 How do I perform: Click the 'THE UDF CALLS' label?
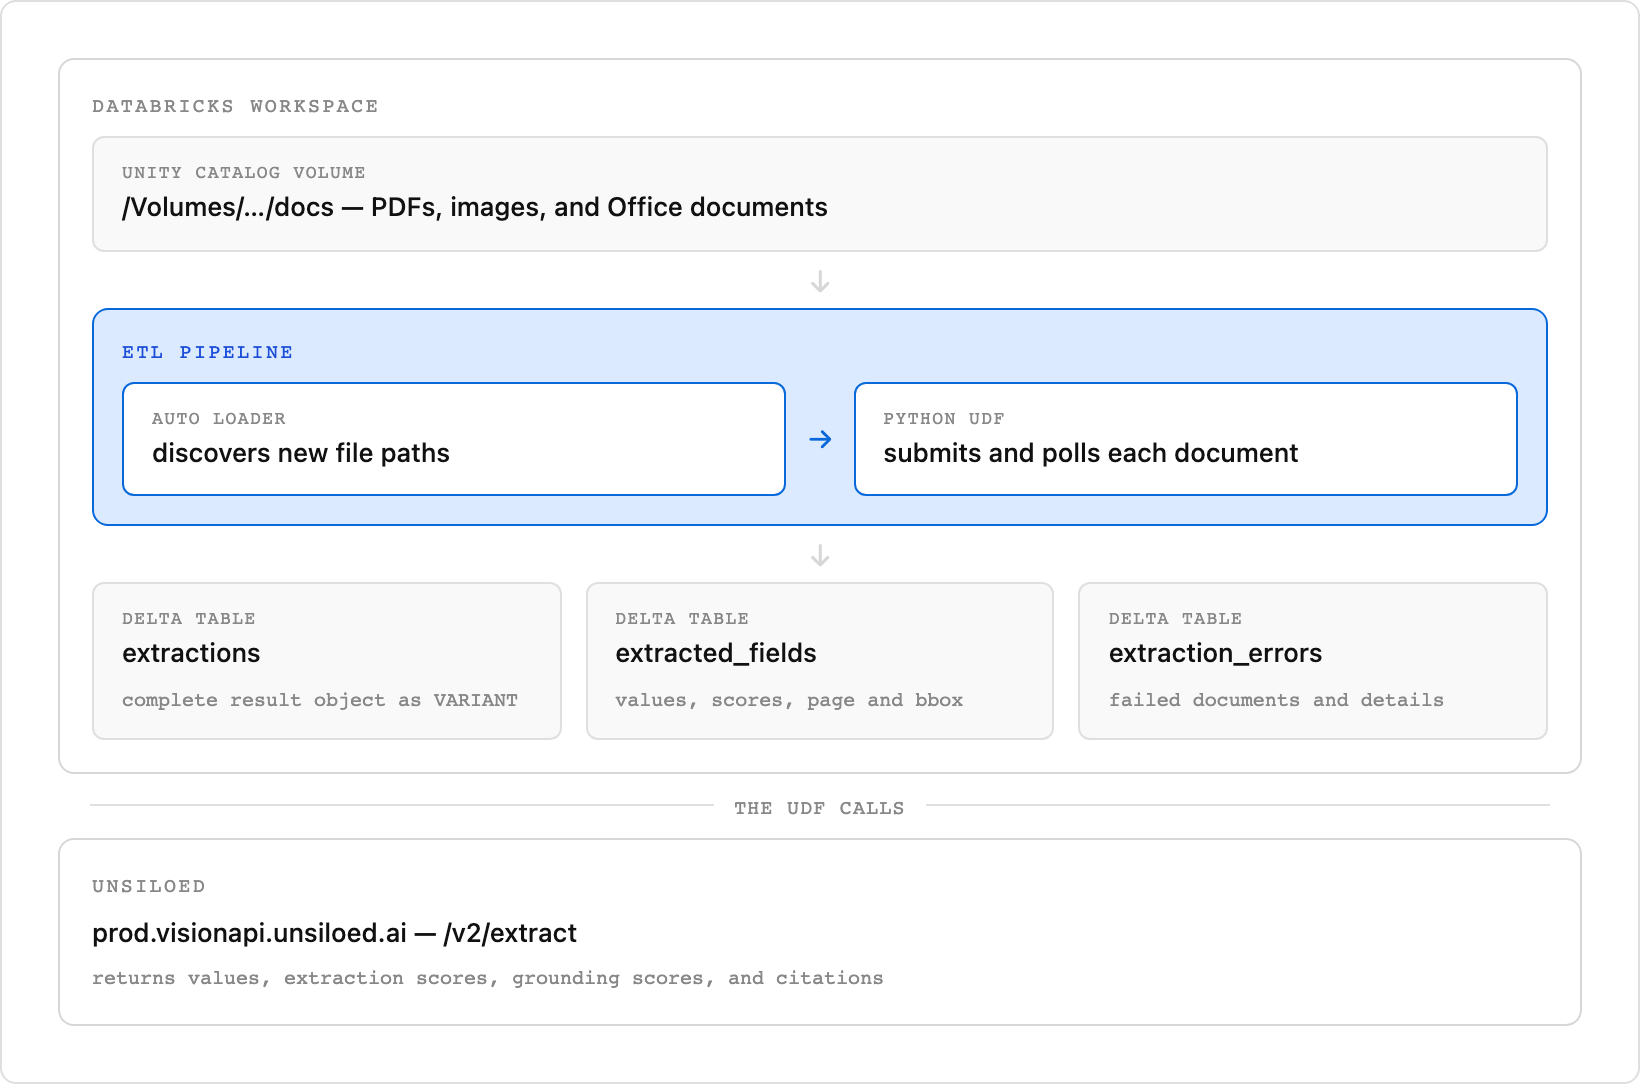(819, 808)
